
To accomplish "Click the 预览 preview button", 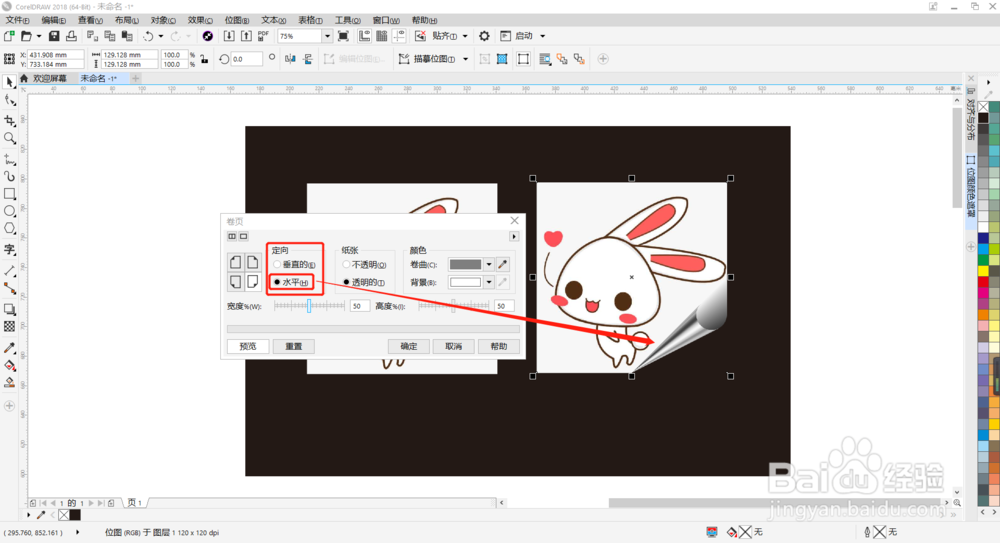I will click(x=247, y=346).
